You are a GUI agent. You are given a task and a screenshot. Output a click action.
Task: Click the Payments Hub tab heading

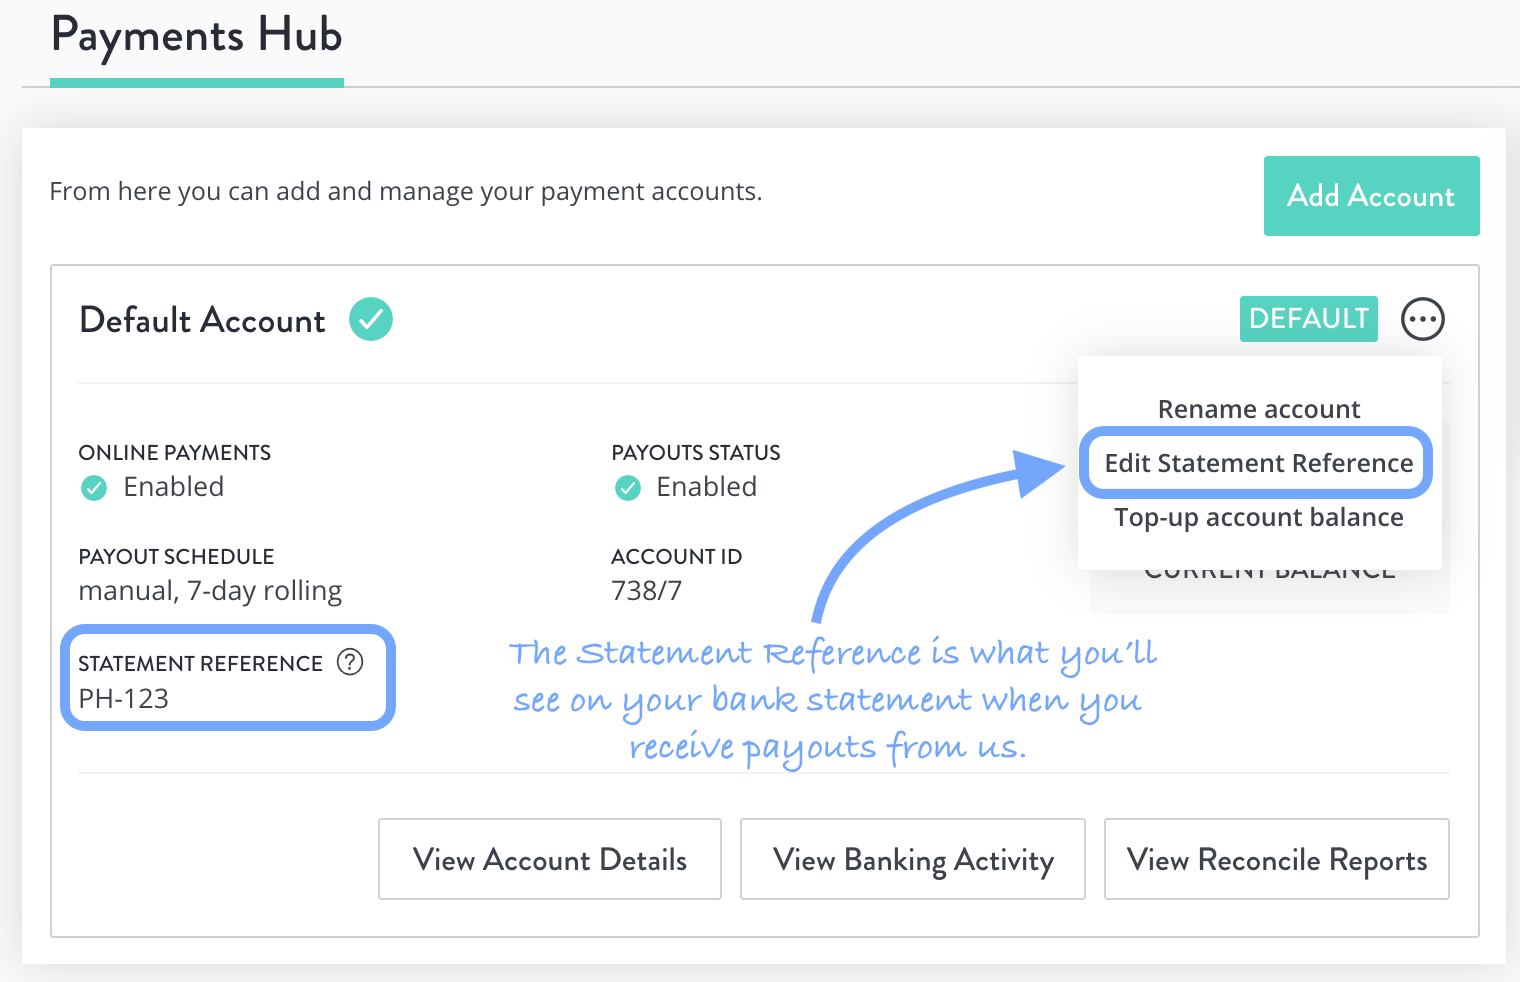197,36
